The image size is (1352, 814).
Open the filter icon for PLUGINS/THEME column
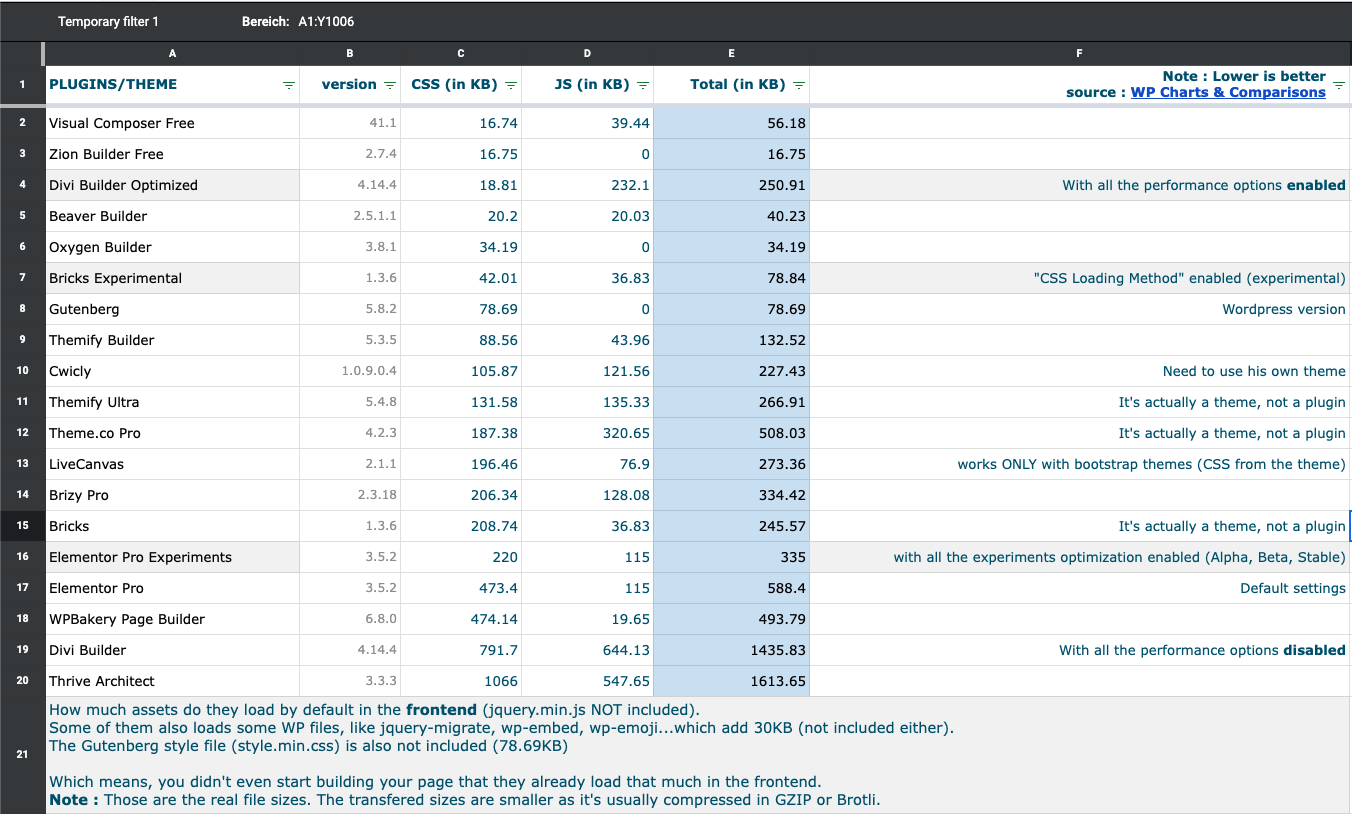point(289,85)
